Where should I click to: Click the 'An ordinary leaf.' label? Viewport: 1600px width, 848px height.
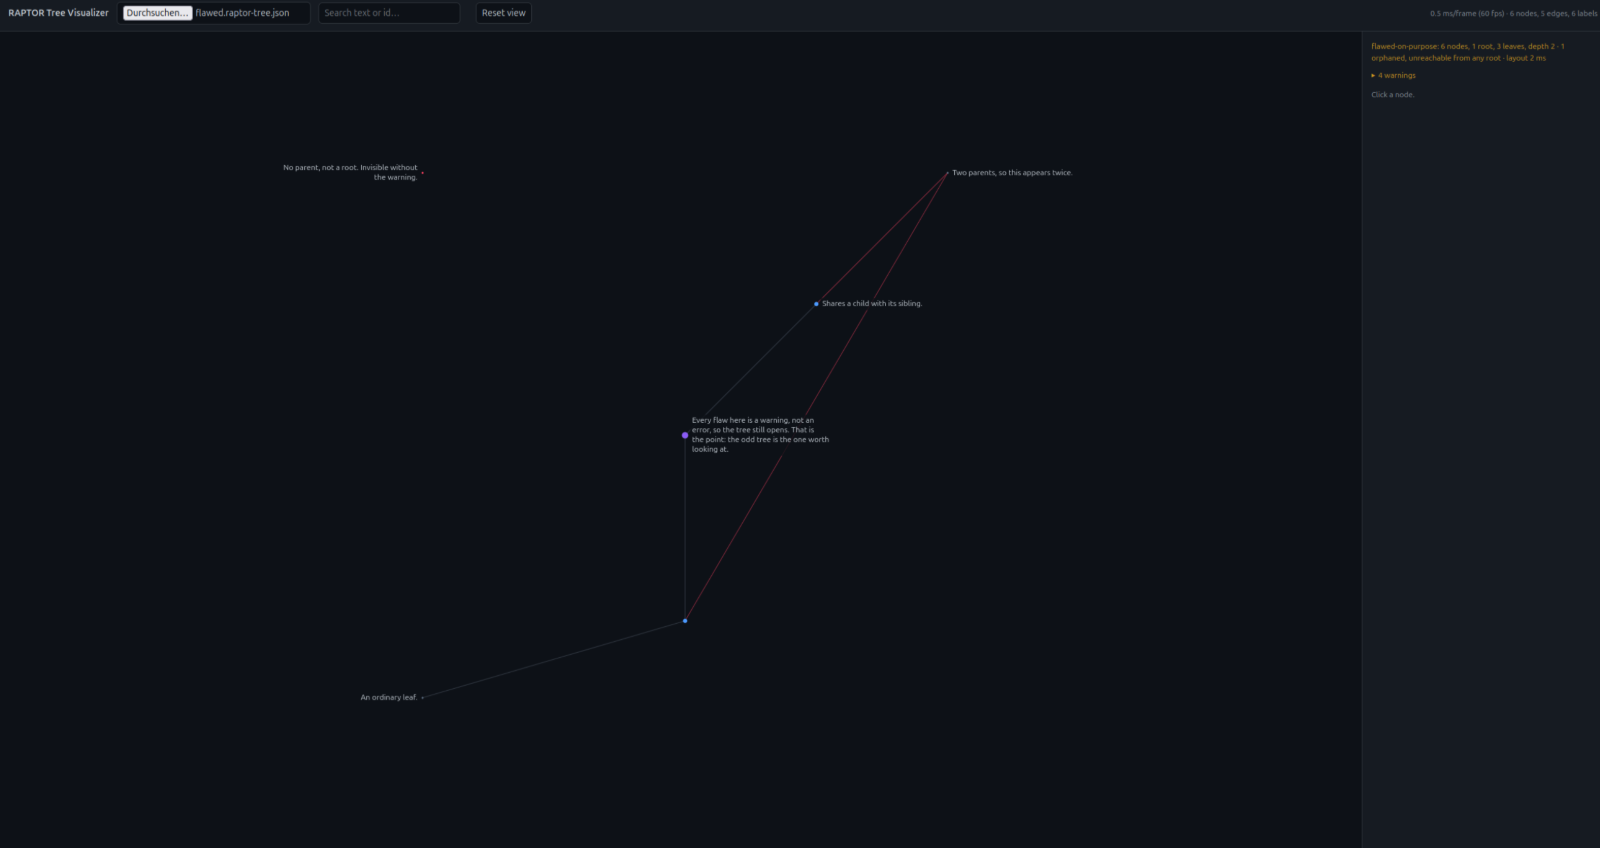pos(389,698)
